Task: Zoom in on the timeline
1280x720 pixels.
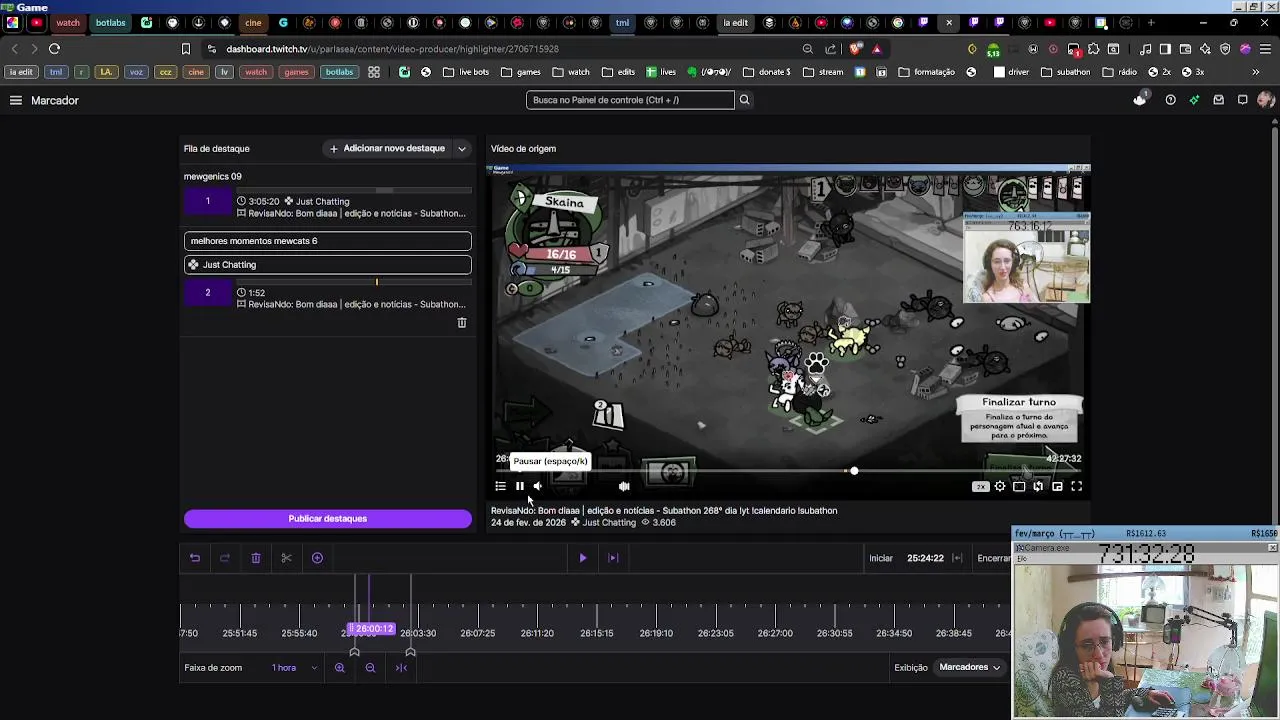Action: [340, 668]
